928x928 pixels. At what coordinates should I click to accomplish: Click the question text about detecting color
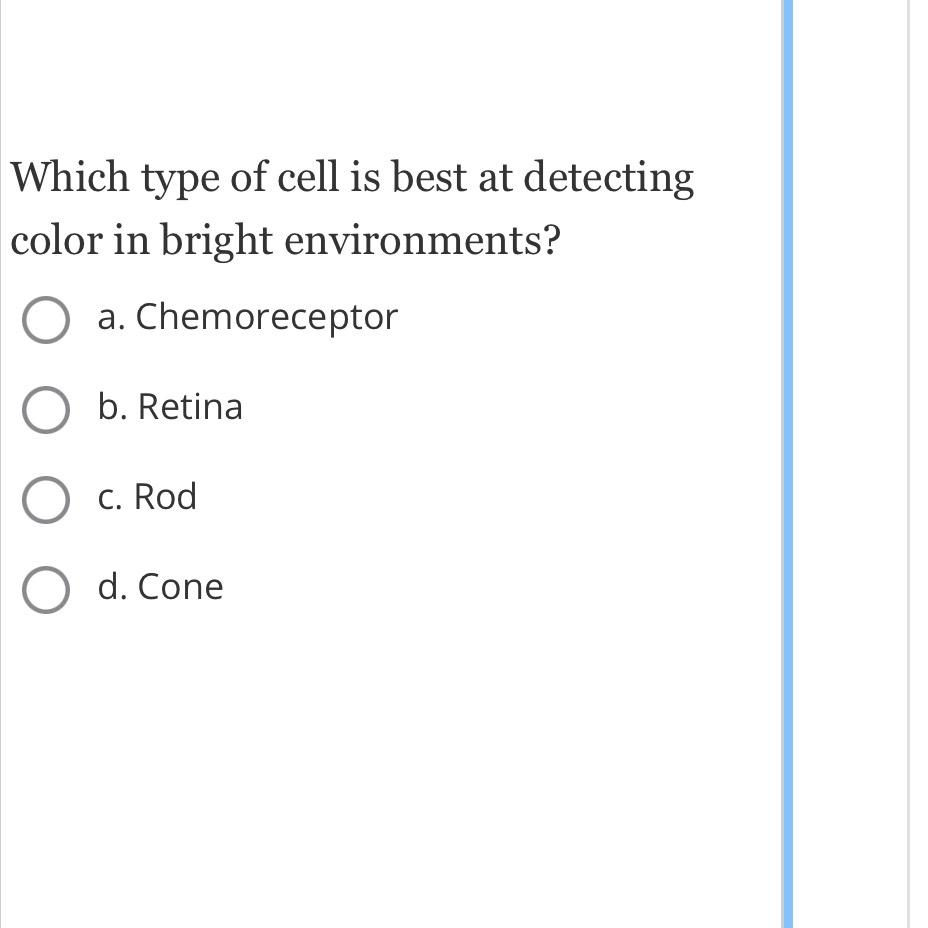350,207
